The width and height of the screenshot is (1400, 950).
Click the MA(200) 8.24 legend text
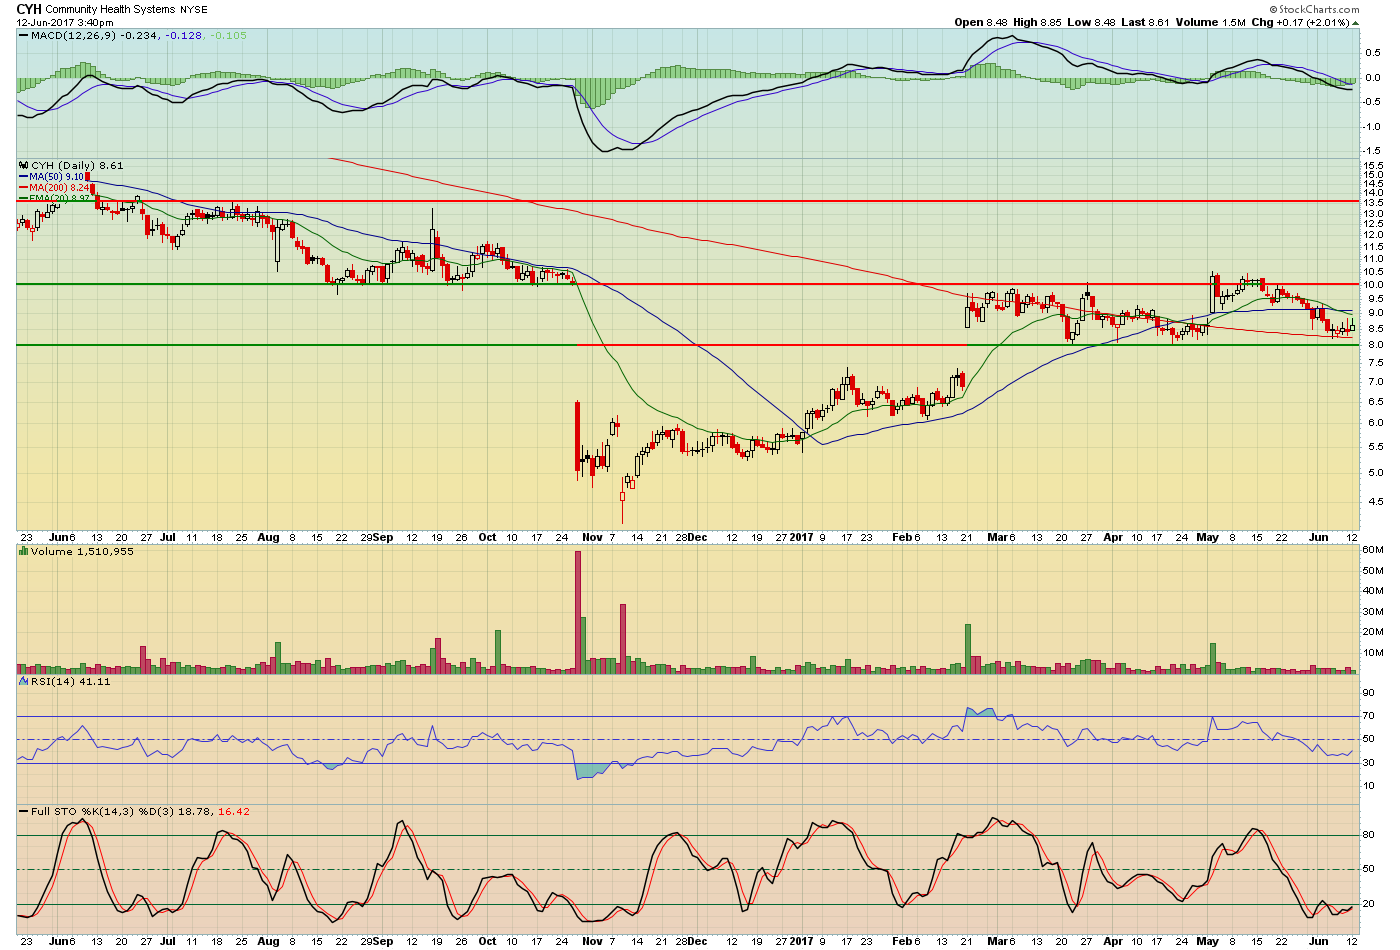pos(60,187)
